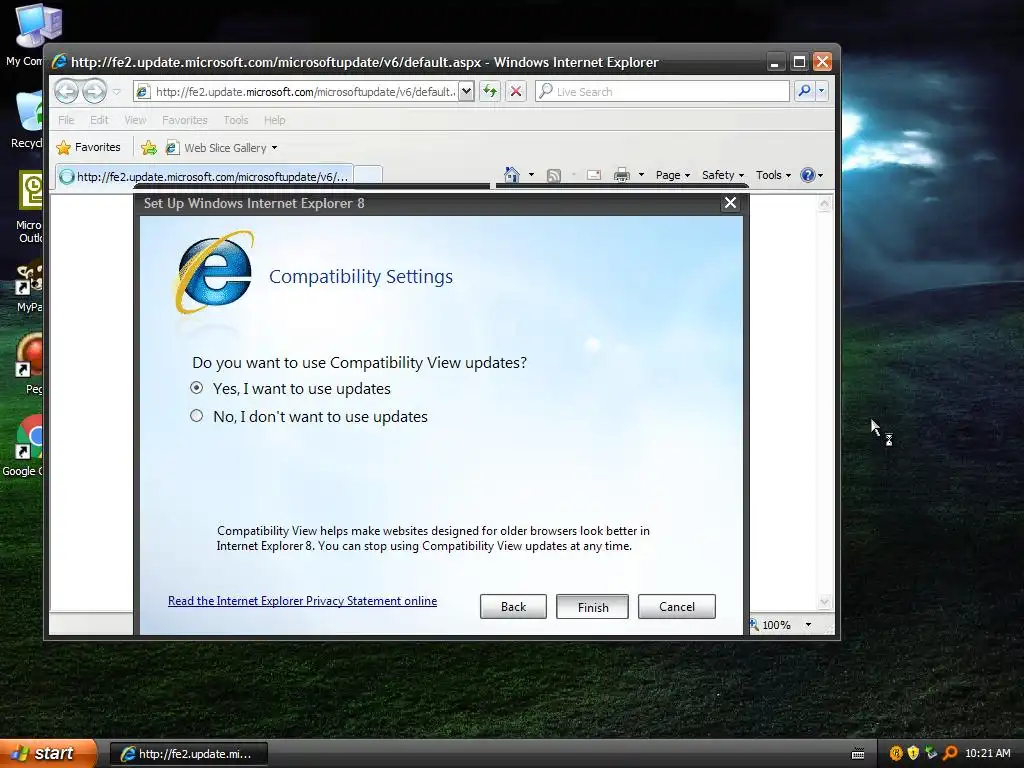Screen dimensions: 1024x768
Task: Open the Safety command bar menu
Action: click(x=722, y=175)
